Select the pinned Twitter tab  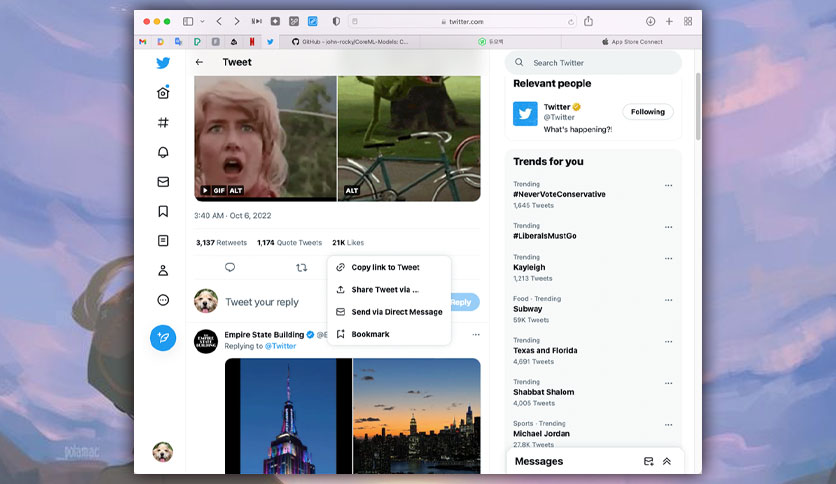[270, 42]
